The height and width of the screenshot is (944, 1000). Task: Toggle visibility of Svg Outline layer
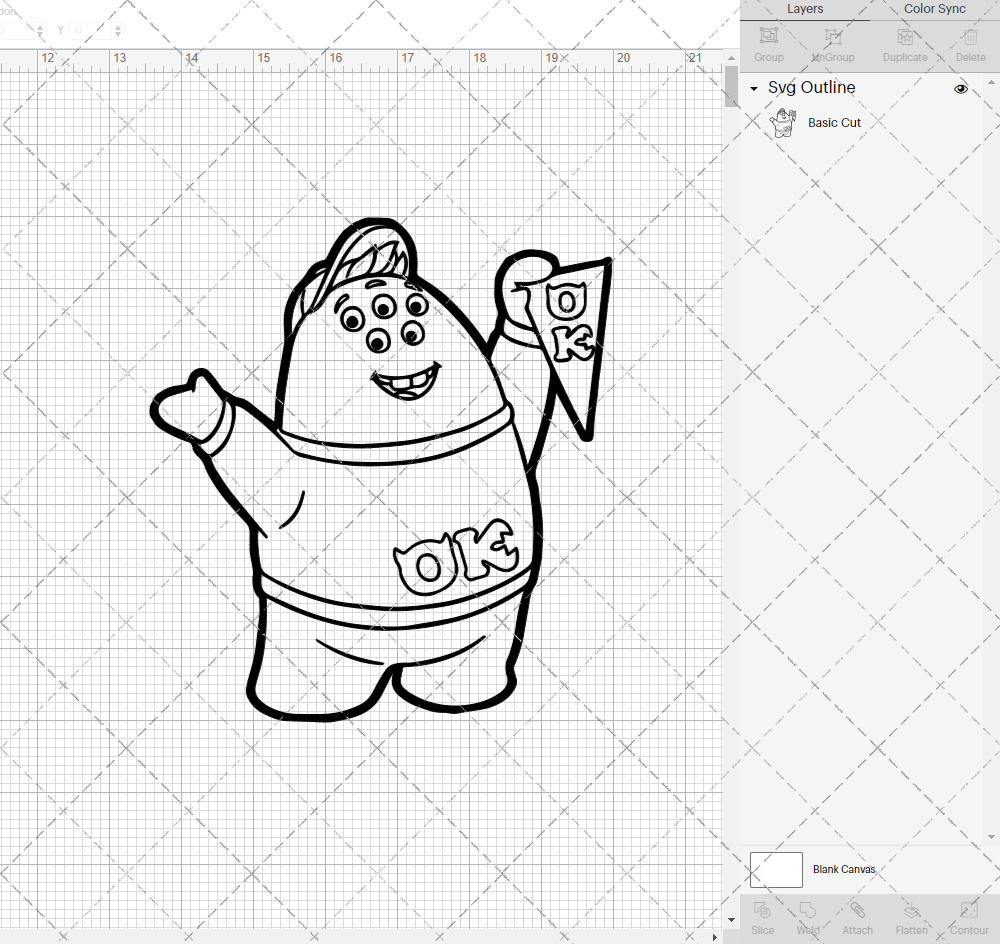point(960,89)
